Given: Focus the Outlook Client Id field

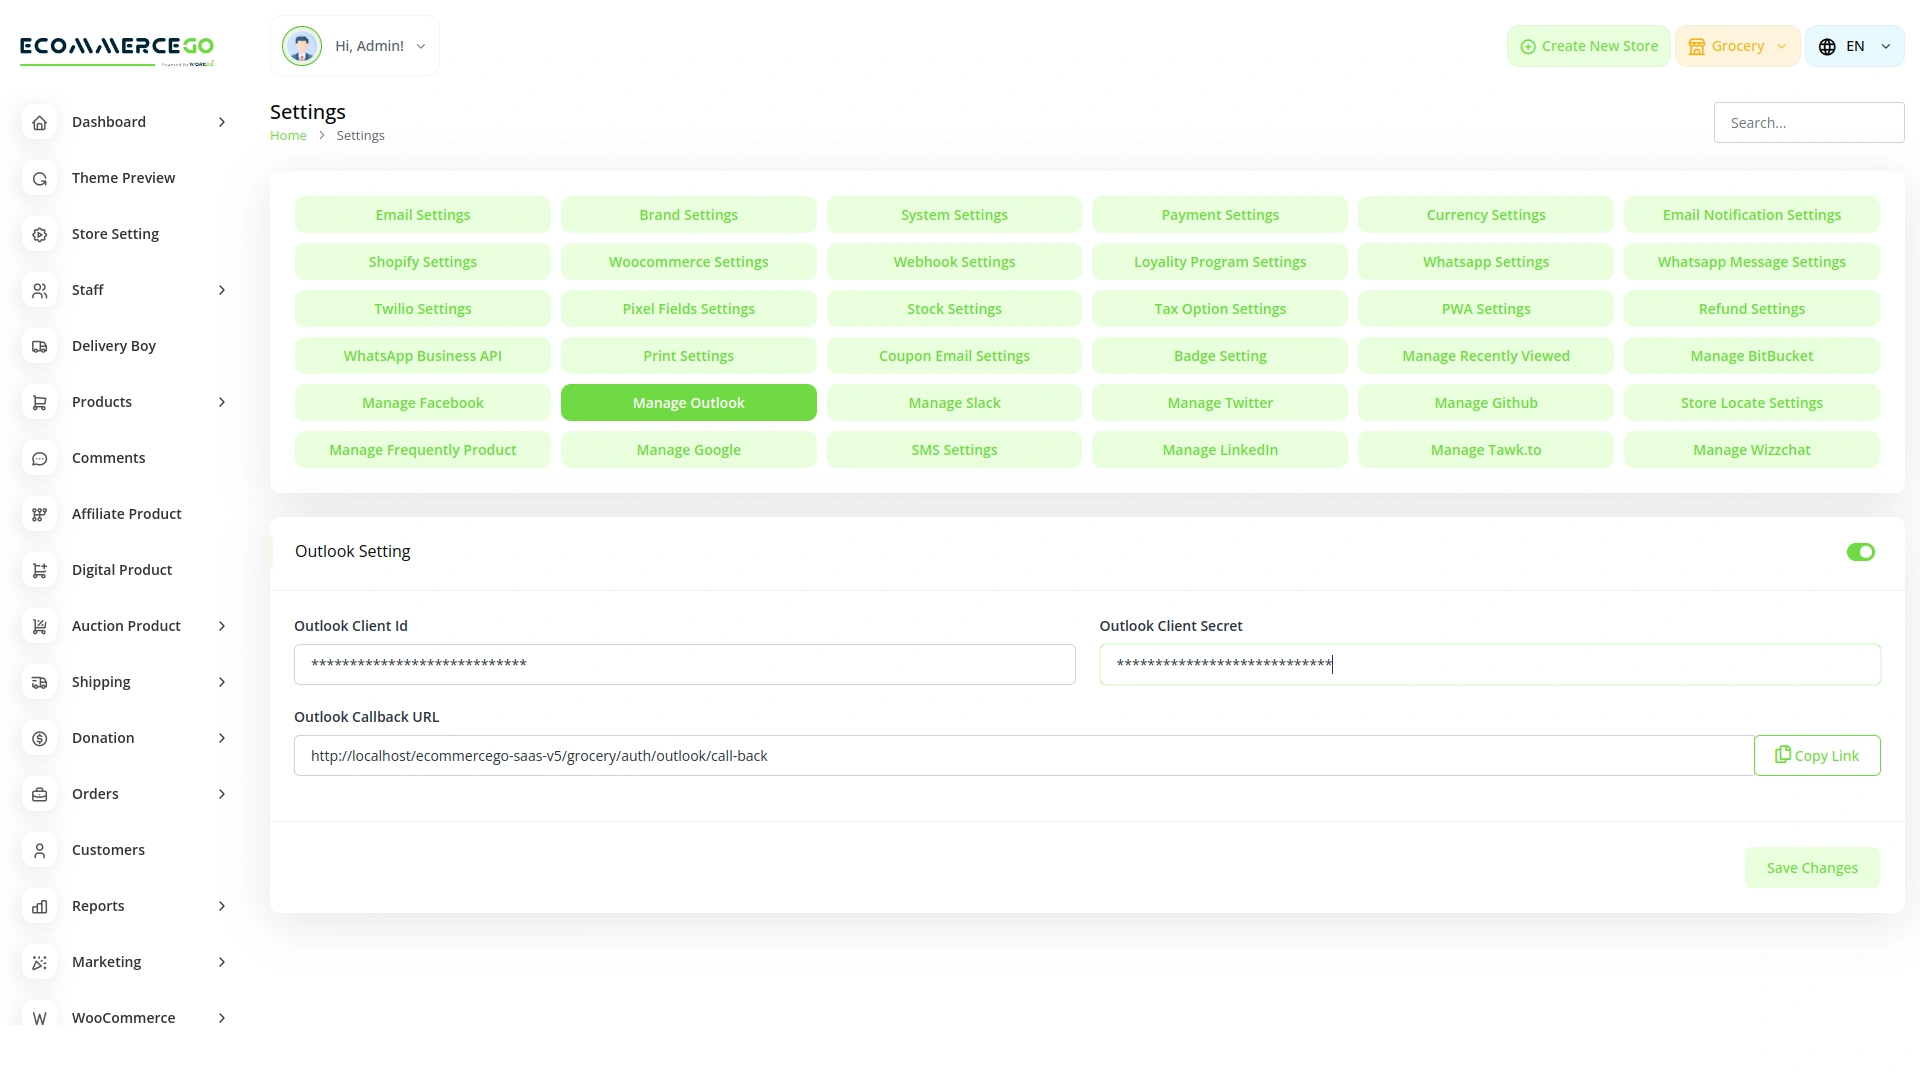Looking at the screenshot, I should [x=684, y=665].
